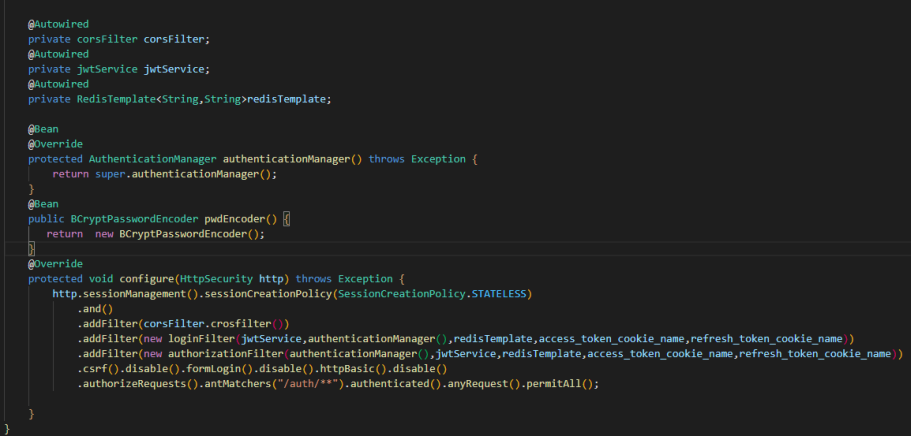Click the highlighted opening brace after pwdEncoder()
This screenshot has width=911, height=436.
tap(286, 219)
